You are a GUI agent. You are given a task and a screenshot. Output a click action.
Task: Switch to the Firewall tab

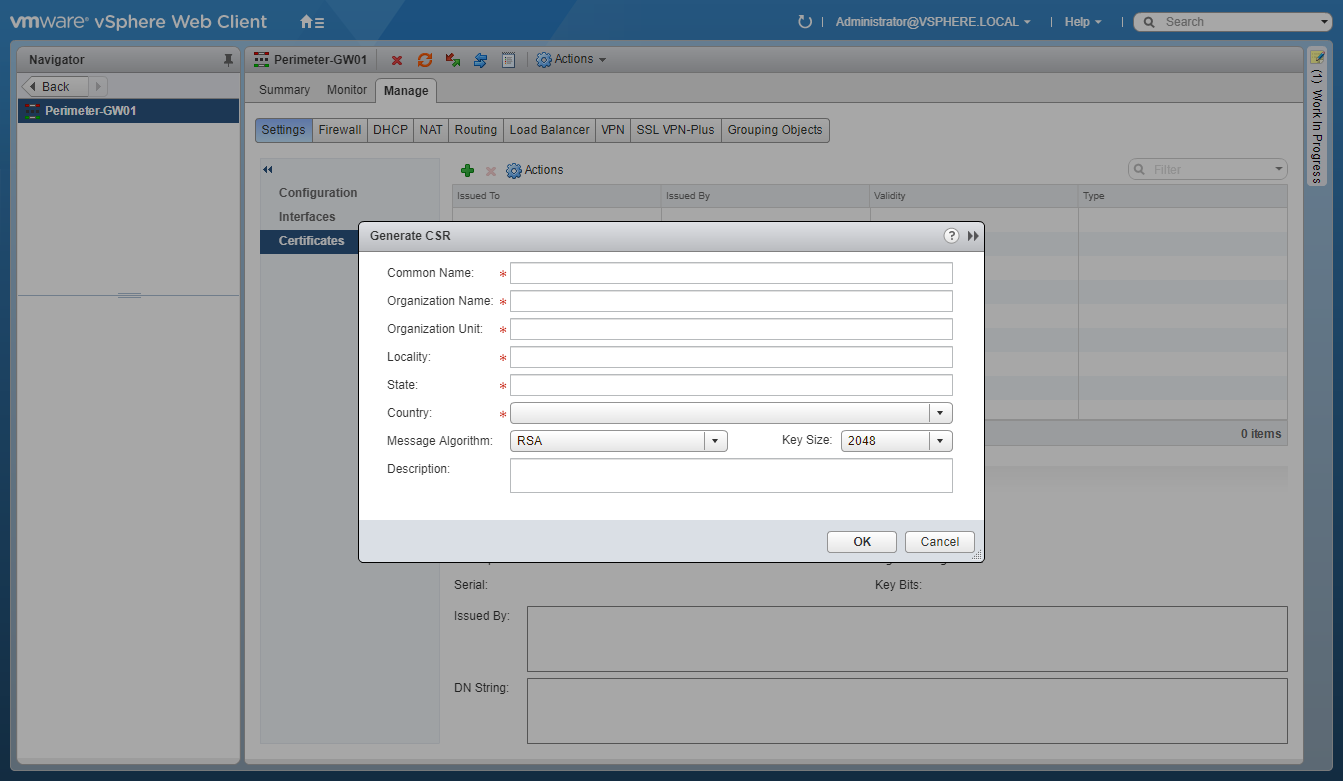pos(339,130)
